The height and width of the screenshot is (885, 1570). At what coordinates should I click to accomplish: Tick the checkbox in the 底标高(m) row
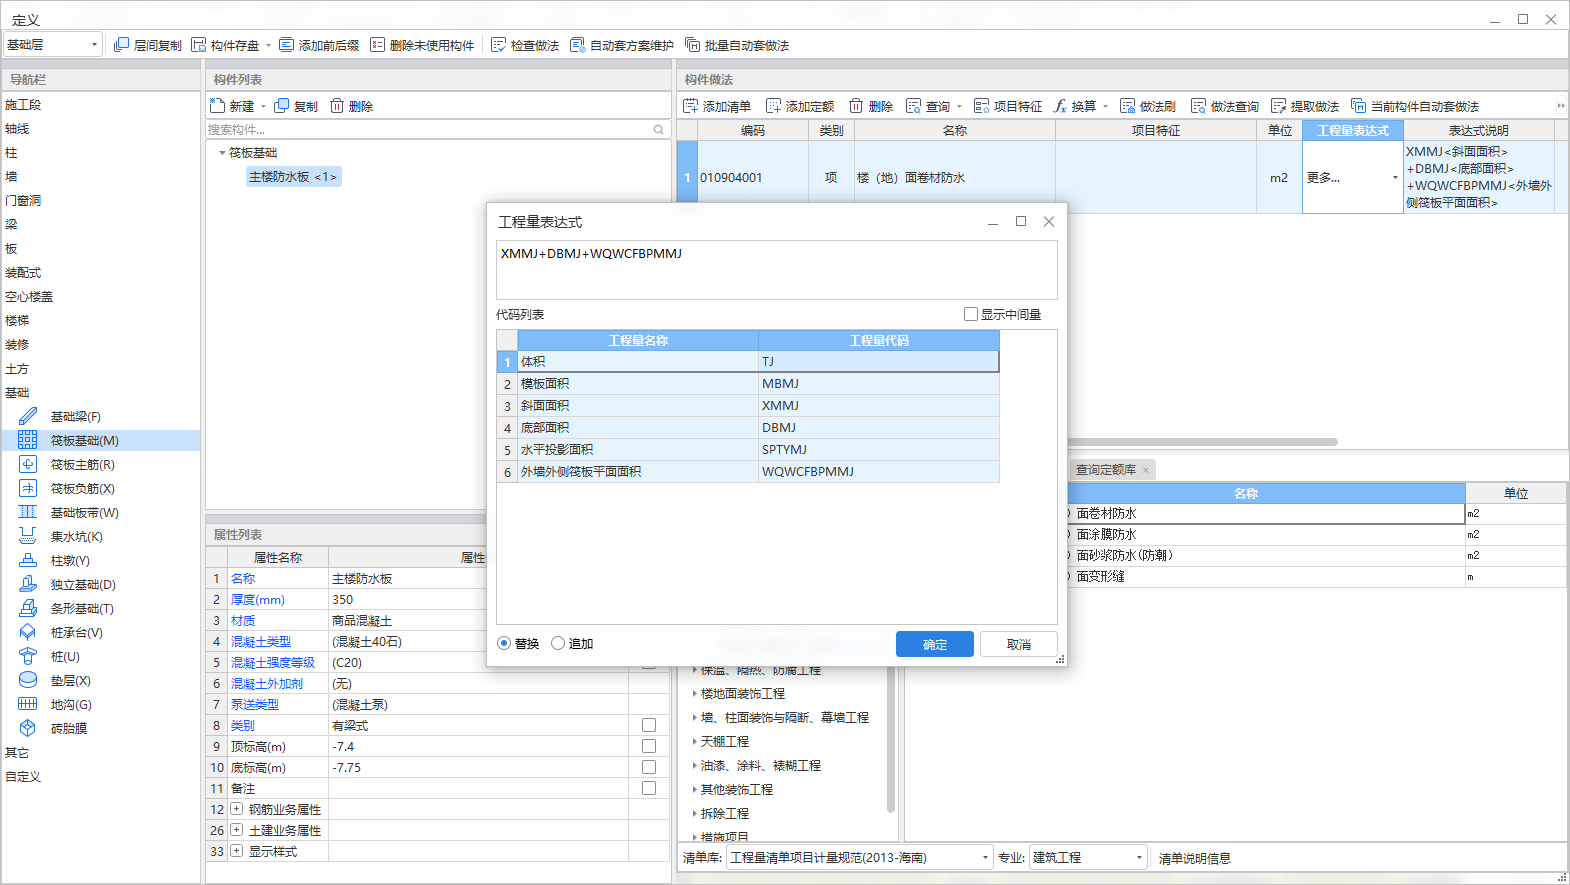(x=649, y=767)
